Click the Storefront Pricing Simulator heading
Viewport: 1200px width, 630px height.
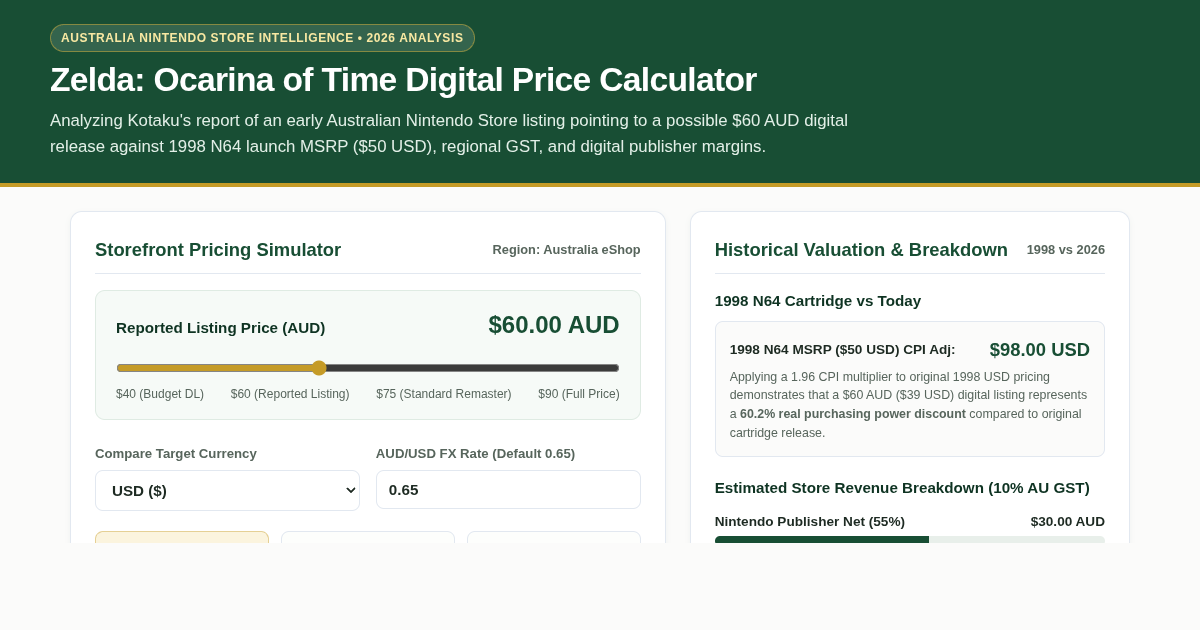click(x=218, y=250)
